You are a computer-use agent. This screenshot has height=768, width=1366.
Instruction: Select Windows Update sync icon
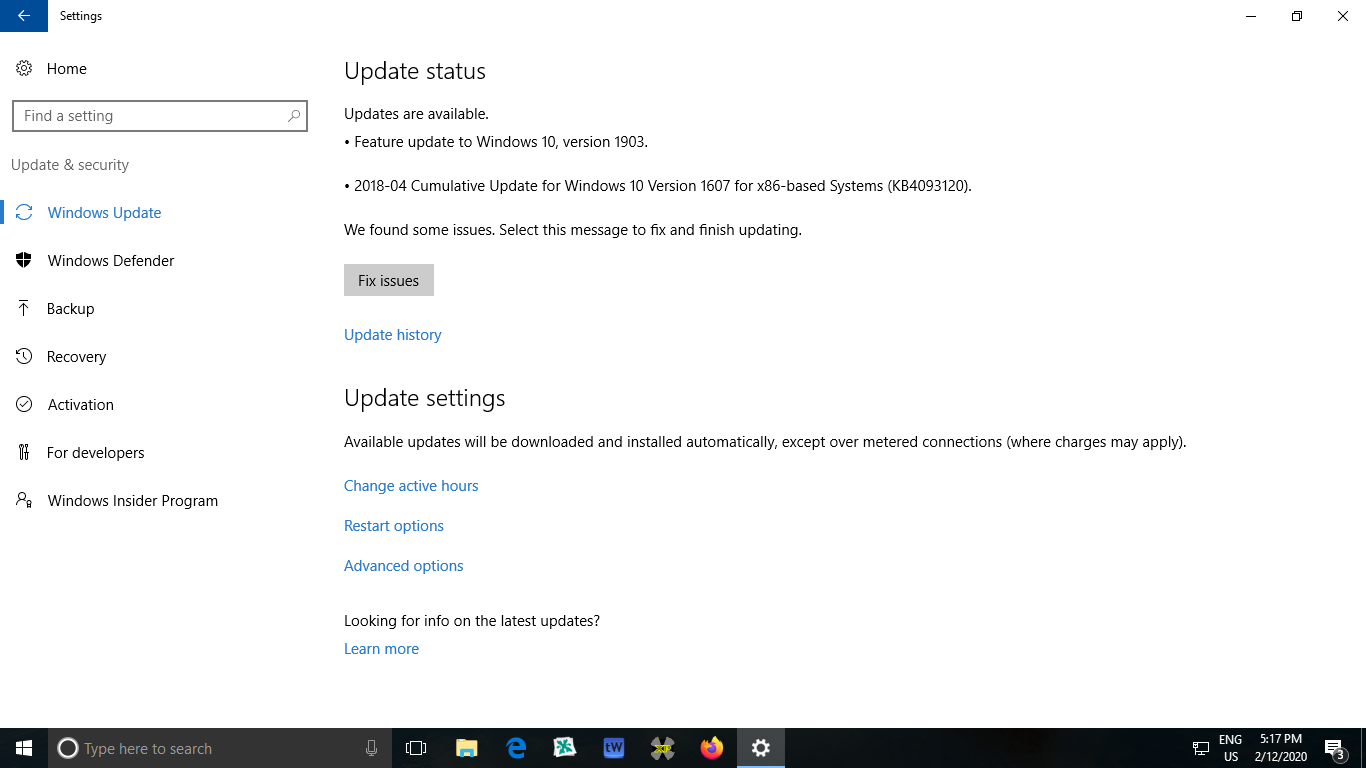tap(24, 213)
